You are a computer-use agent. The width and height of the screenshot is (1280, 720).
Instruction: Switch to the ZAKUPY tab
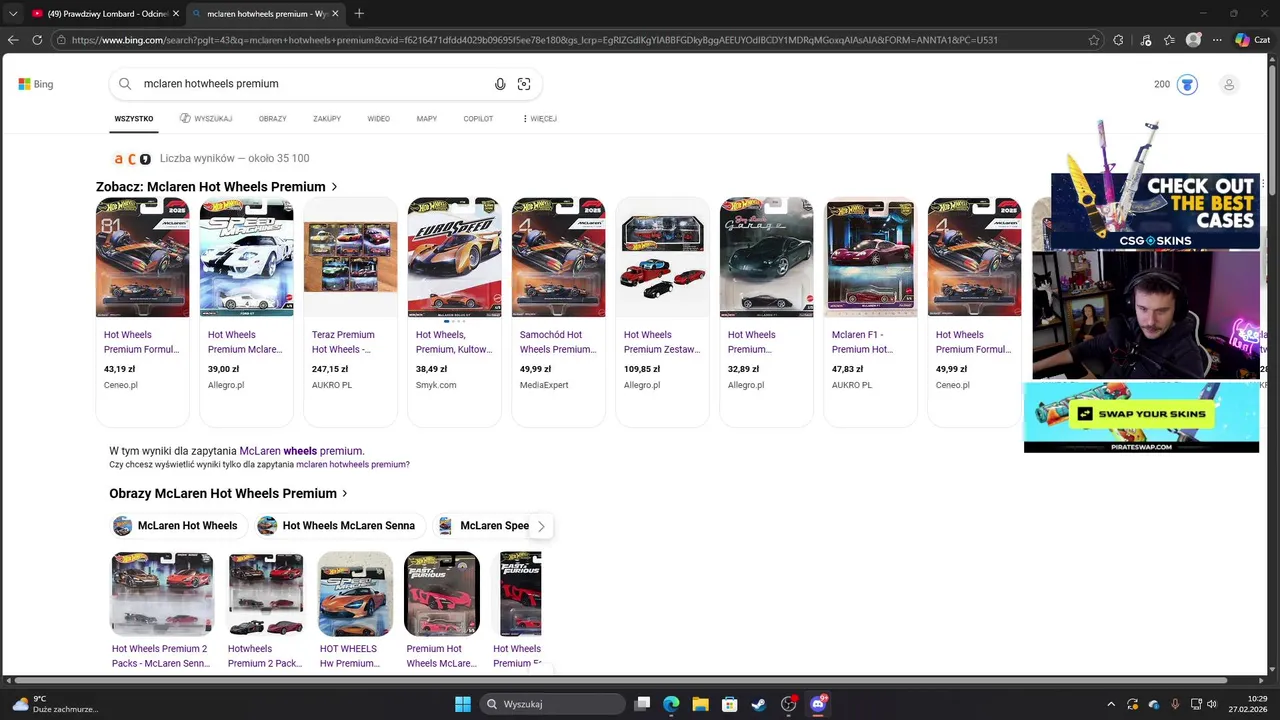[x=327, y=119]
